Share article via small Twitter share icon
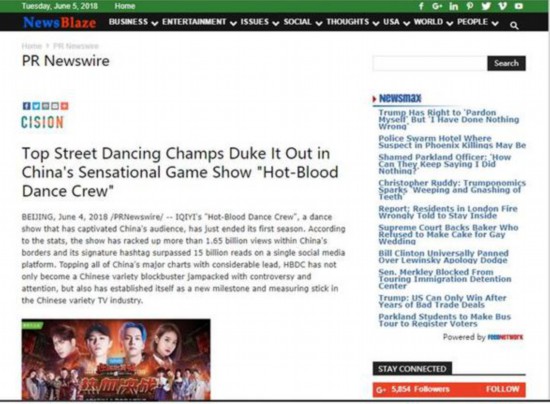 click(36, 106)
